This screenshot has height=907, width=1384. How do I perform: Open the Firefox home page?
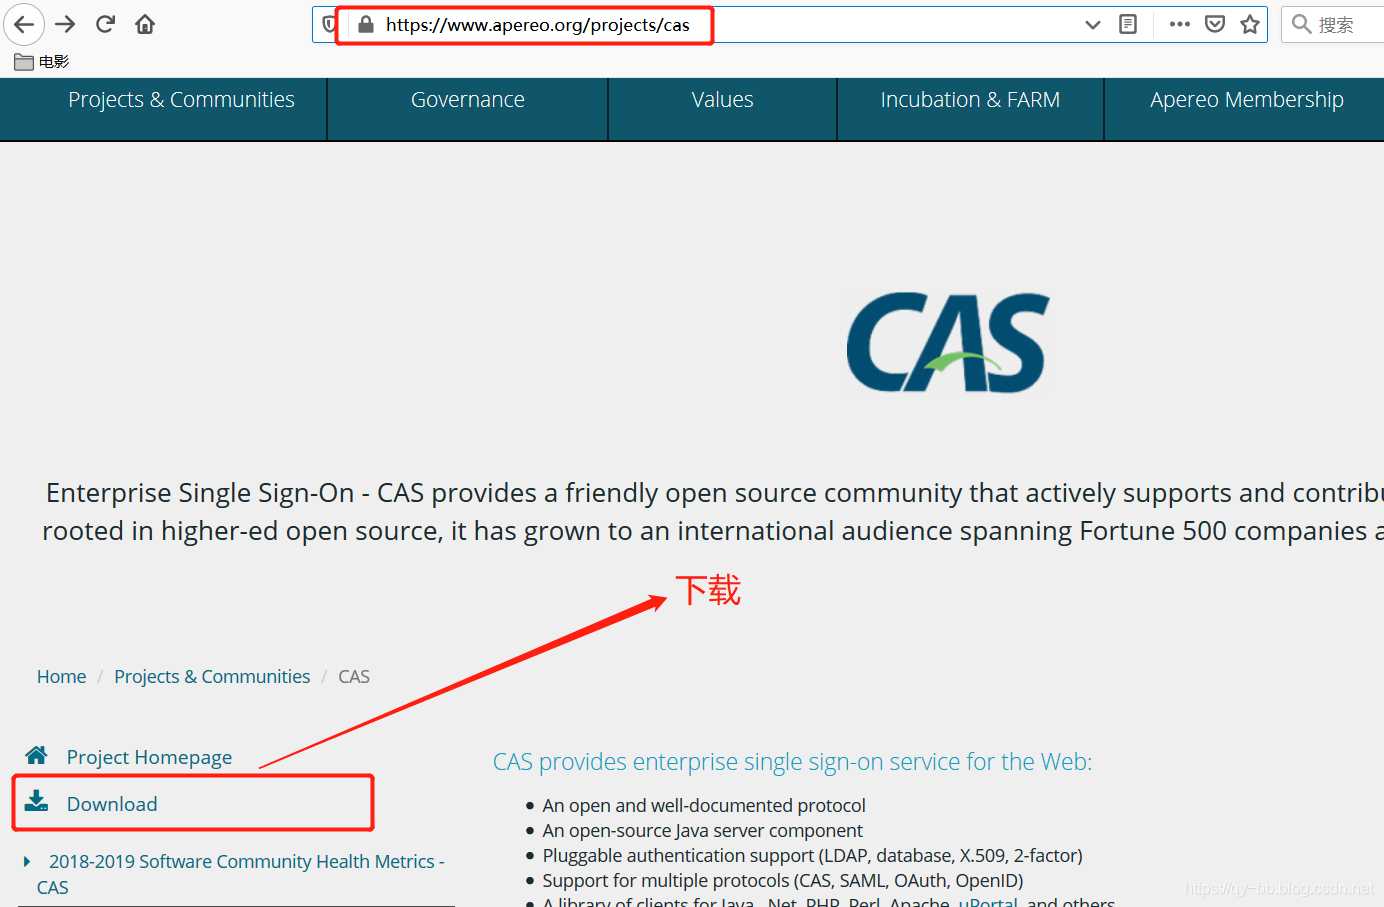[x=144, y=24]
